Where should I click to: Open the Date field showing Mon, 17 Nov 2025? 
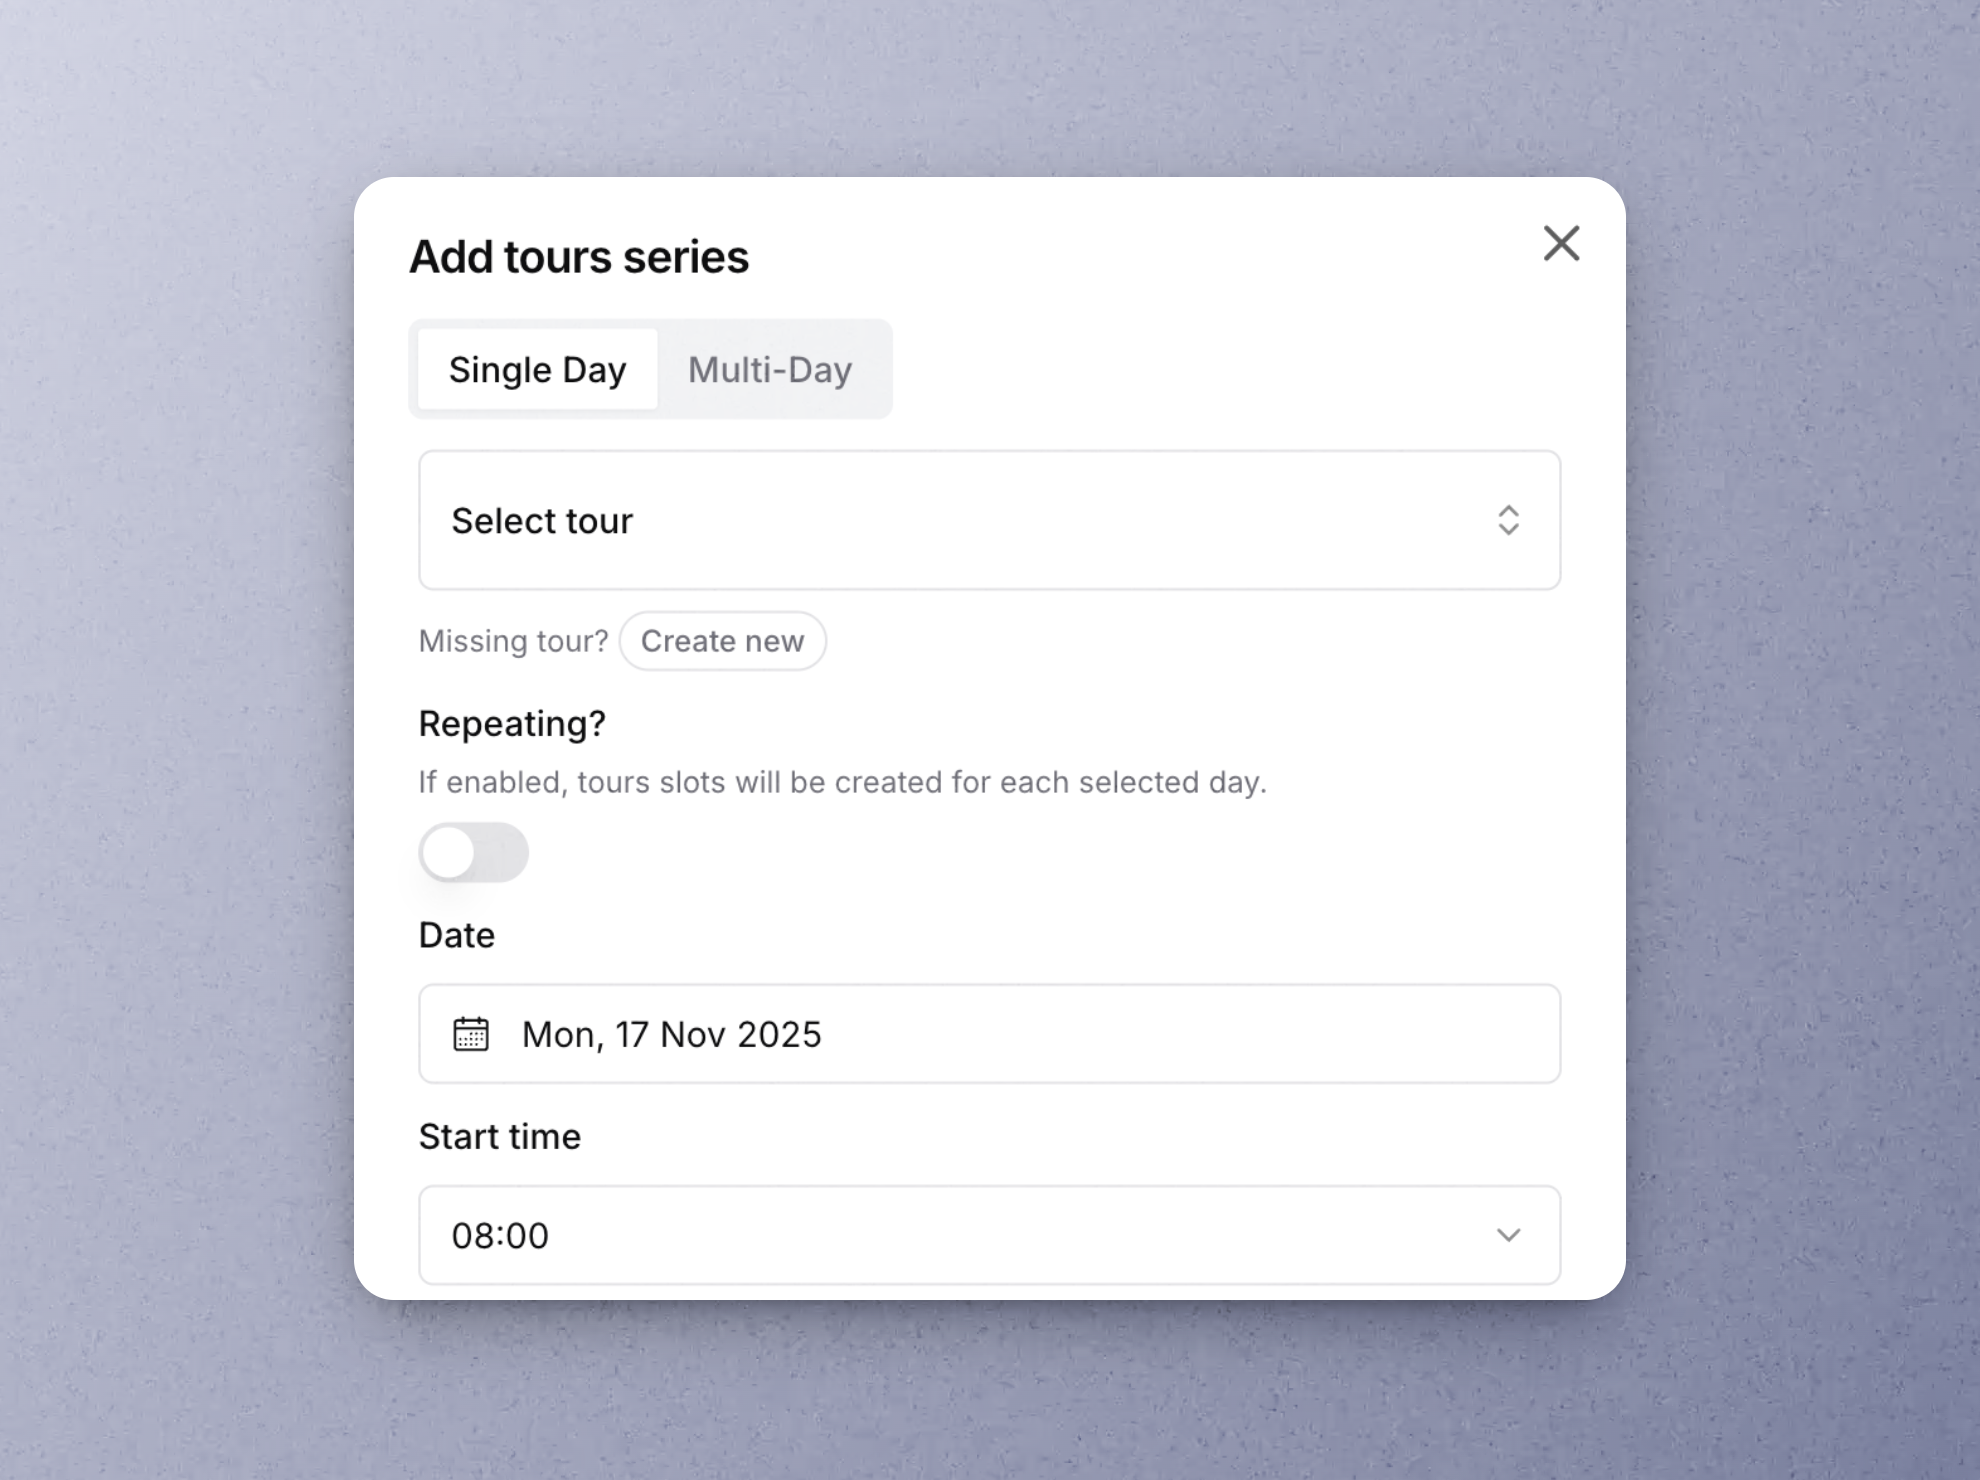point(990,1035)
